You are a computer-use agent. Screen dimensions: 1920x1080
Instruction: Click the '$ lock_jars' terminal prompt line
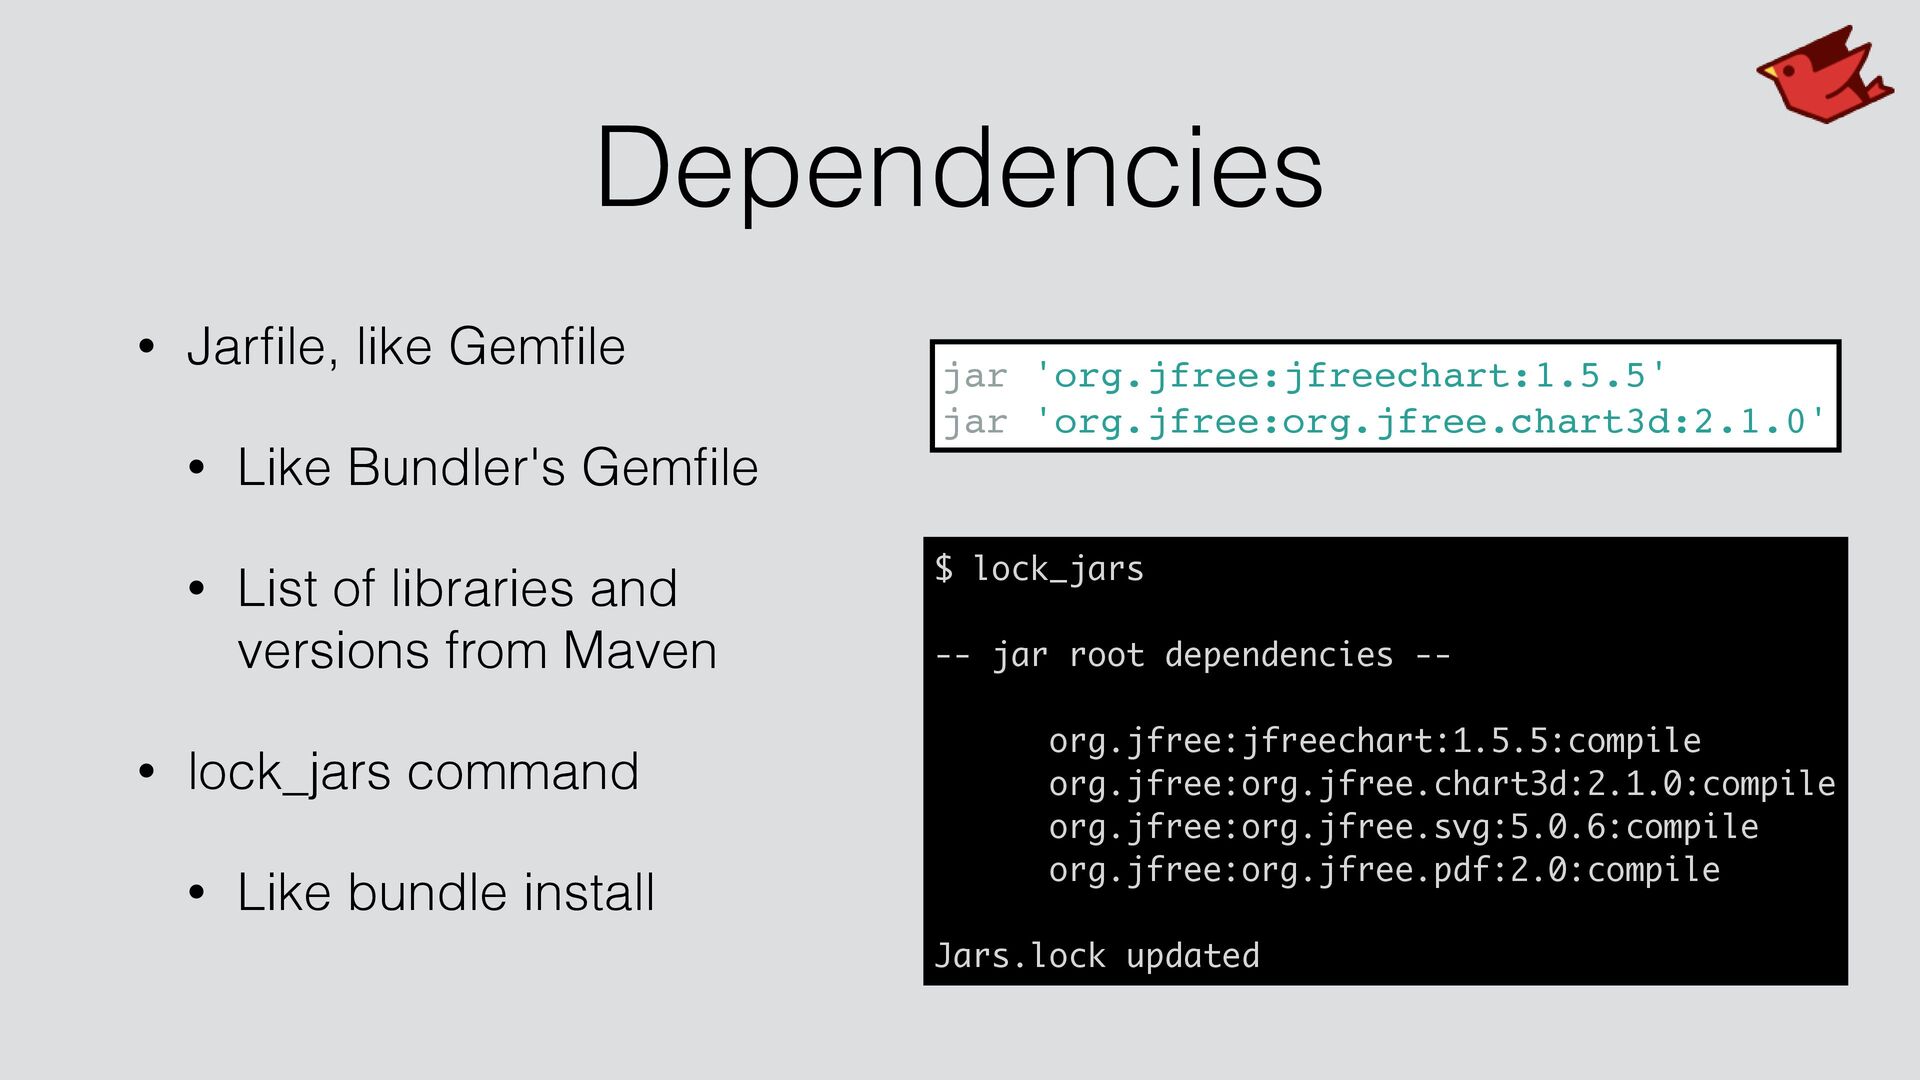point(1039,569)
